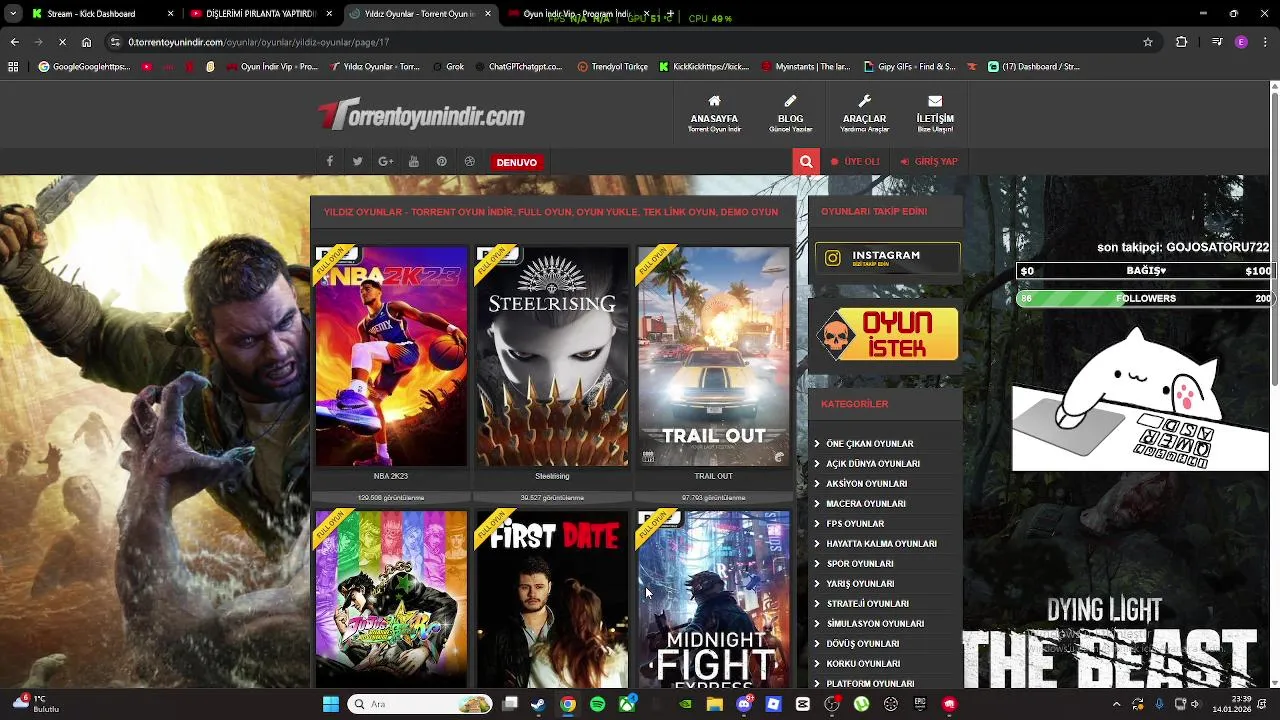The height and width of the screenshot is (720, 1280).
Task: Open ChatGPT bookmark
Action: pyautogui.click(x=517, y=67)
